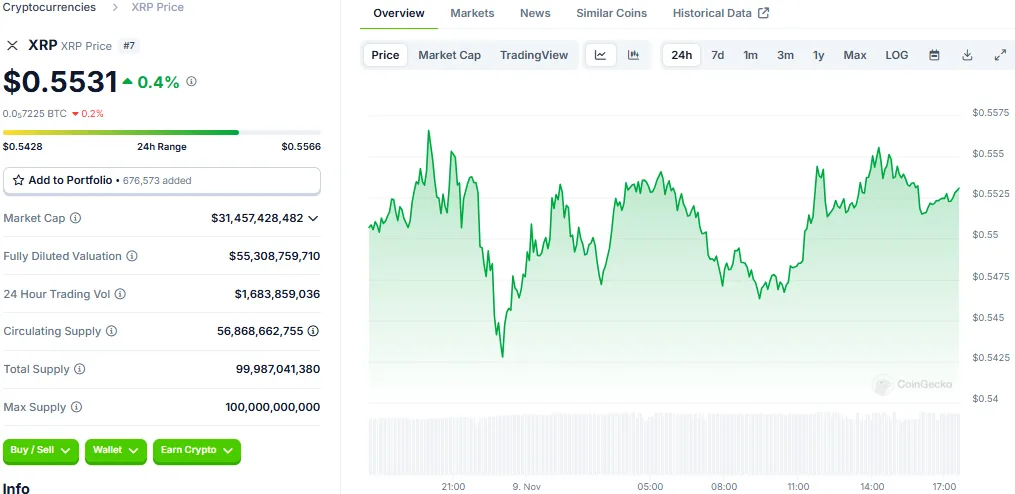Open the Buy / Sell dropdown
The height and width of the screenshot is (494, 1015).
click(x=41, y=451)
